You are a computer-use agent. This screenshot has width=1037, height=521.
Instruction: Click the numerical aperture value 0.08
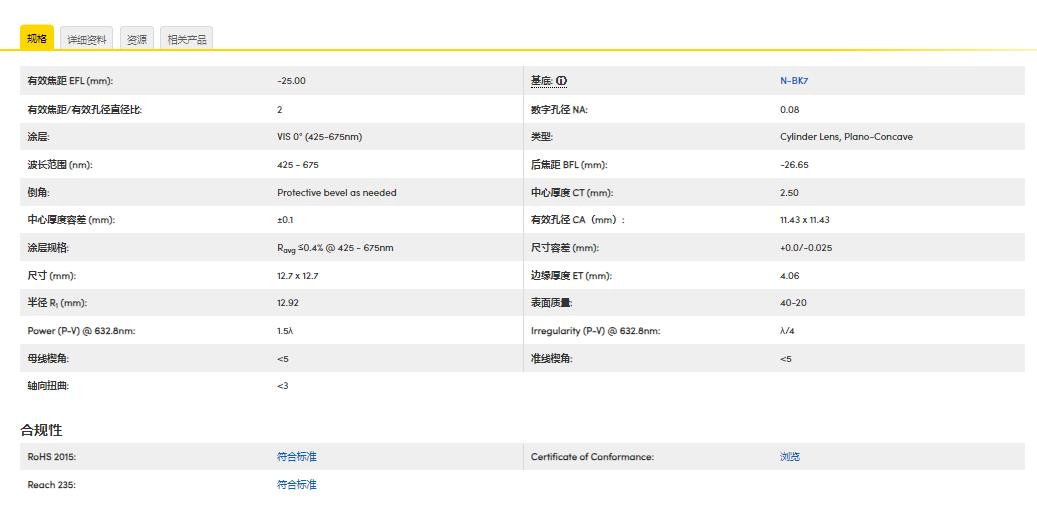790,110
